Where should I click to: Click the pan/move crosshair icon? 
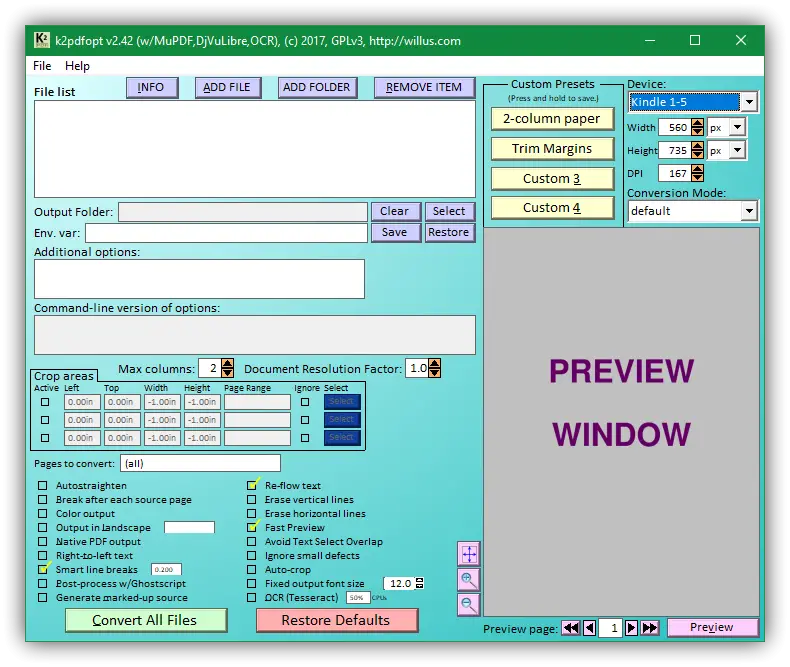pyautogui.click(x=469, y=555)
